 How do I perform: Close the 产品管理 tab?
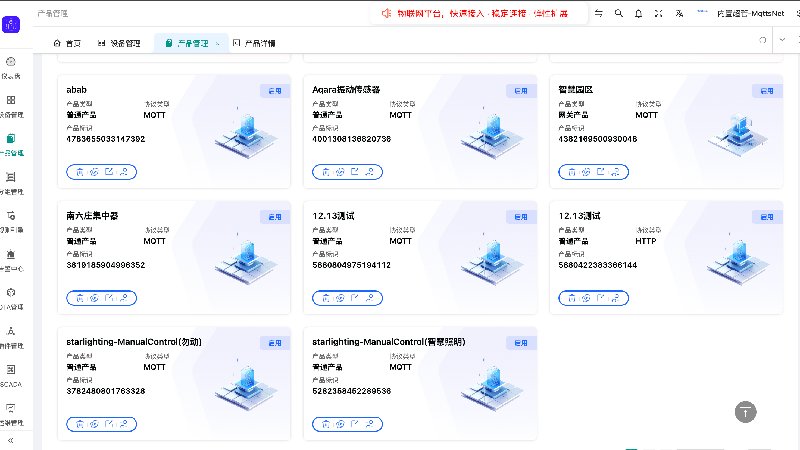coord(218,43)
